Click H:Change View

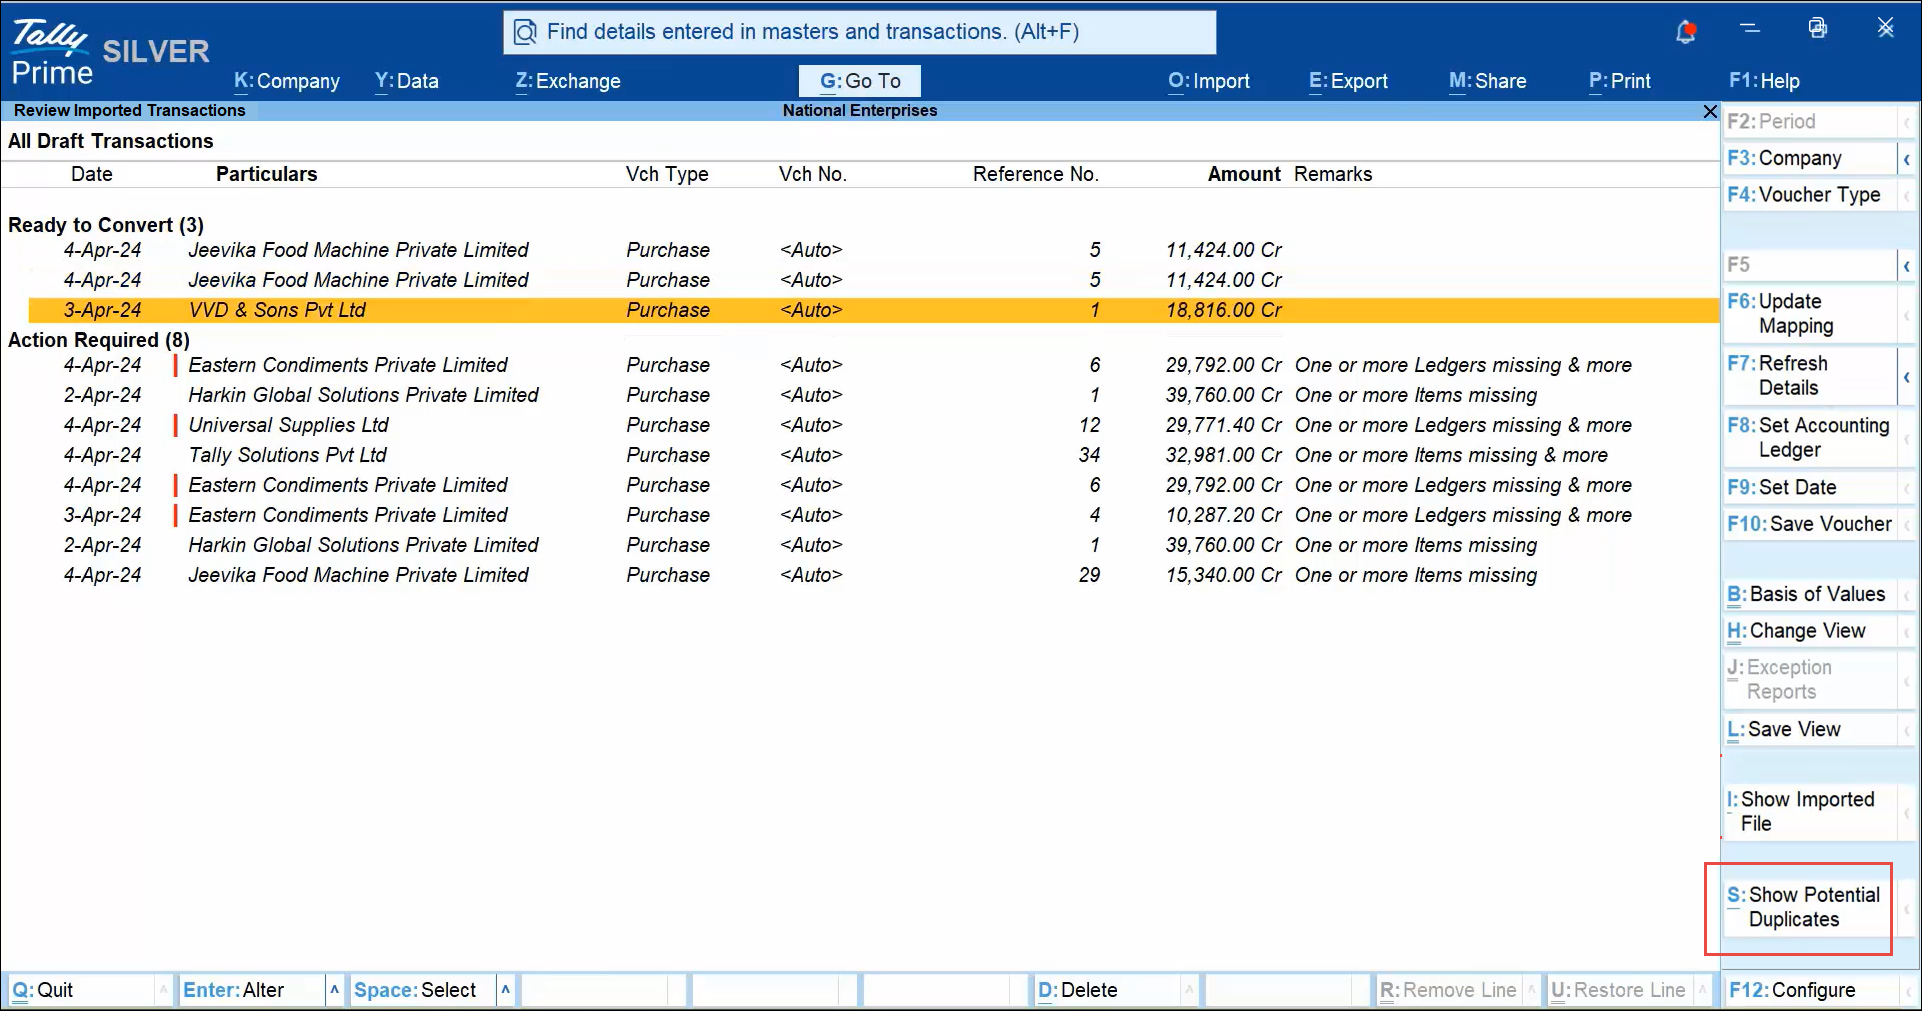(x=1809, y=631)
